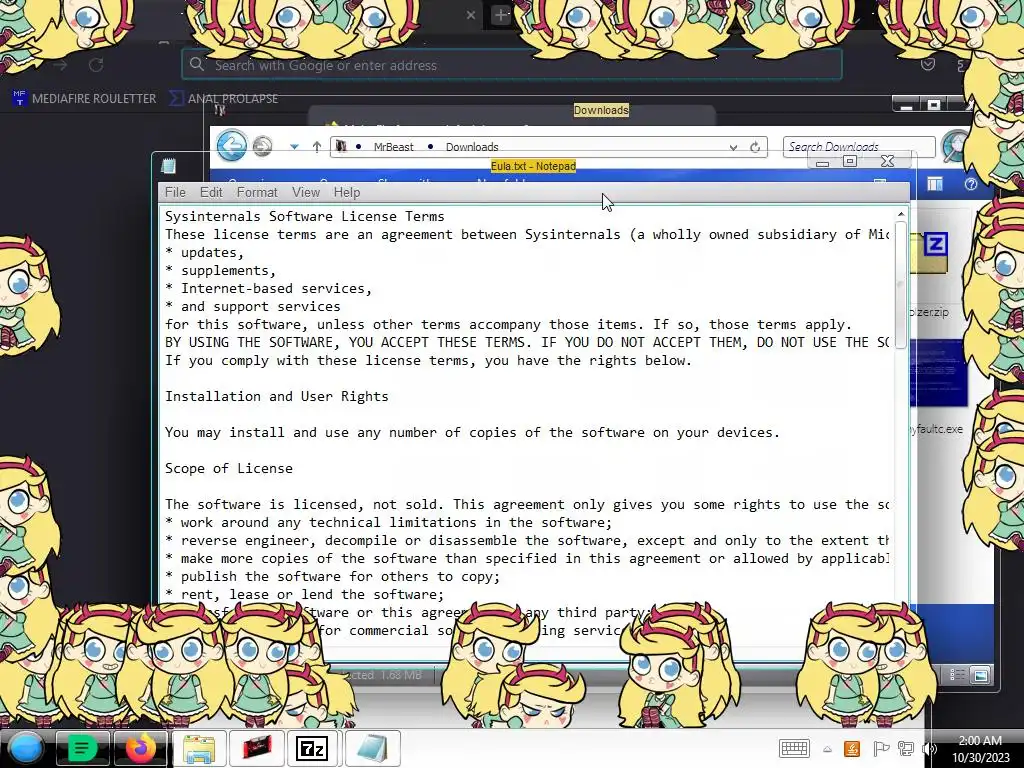Close the current browser tab

(x=471, y=14)
